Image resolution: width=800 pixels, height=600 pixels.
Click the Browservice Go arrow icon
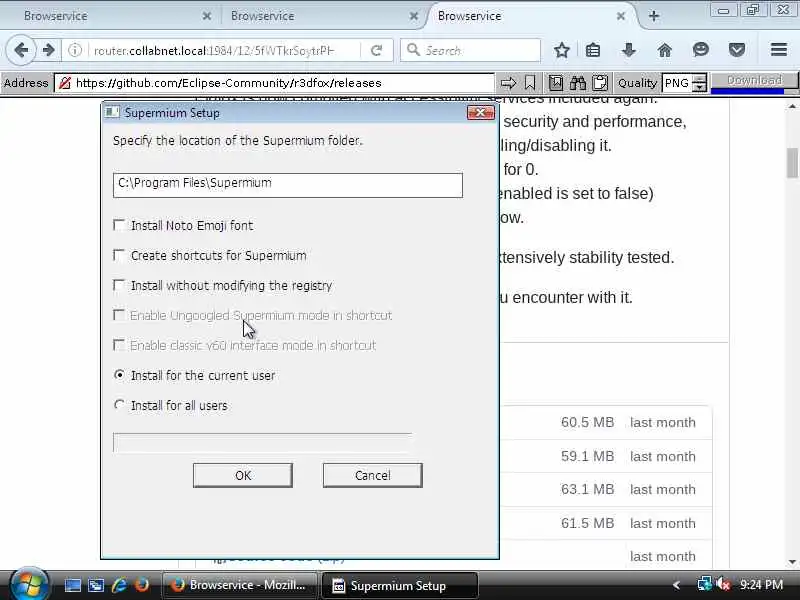tap(508, 83)
